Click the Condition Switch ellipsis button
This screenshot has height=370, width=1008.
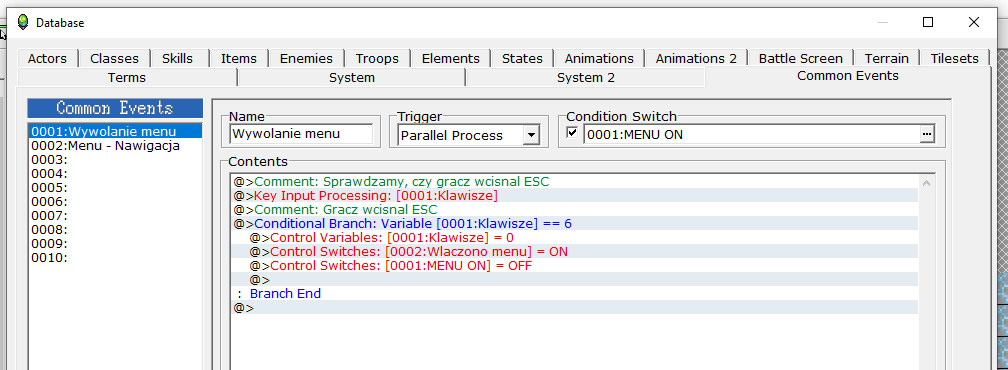[926, 134]
